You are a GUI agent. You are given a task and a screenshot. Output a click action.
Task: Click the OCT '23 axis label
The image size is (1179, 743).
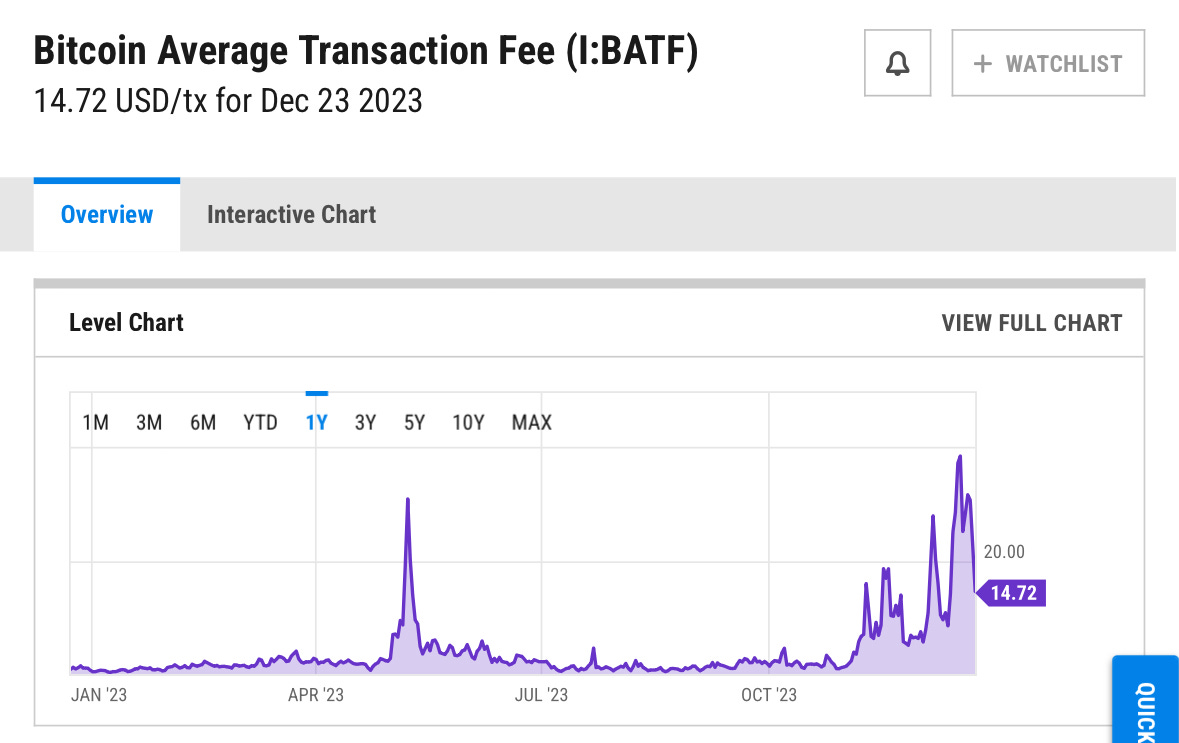[x=768, y=695]
